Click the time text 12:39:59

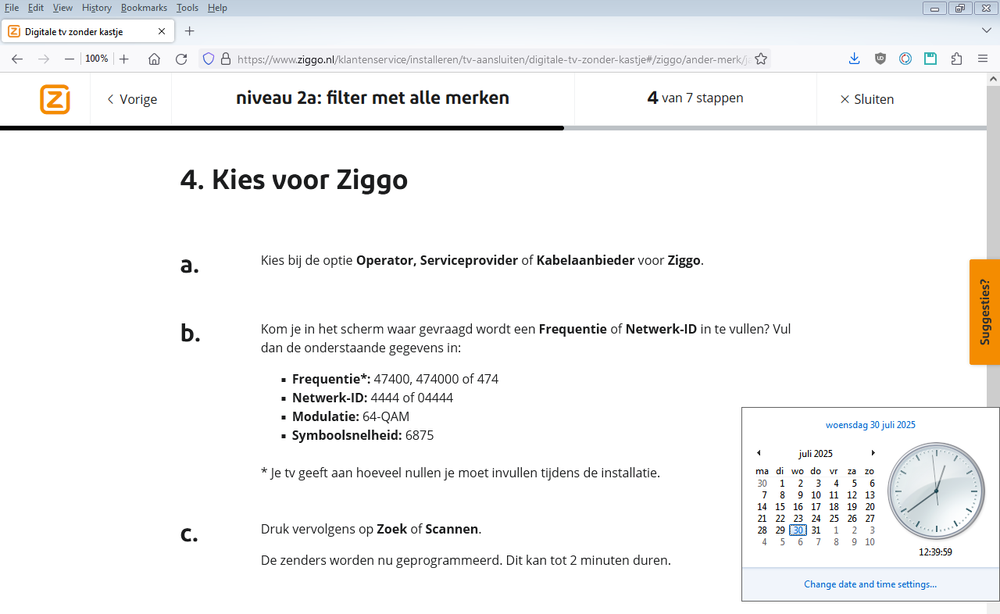935,552
